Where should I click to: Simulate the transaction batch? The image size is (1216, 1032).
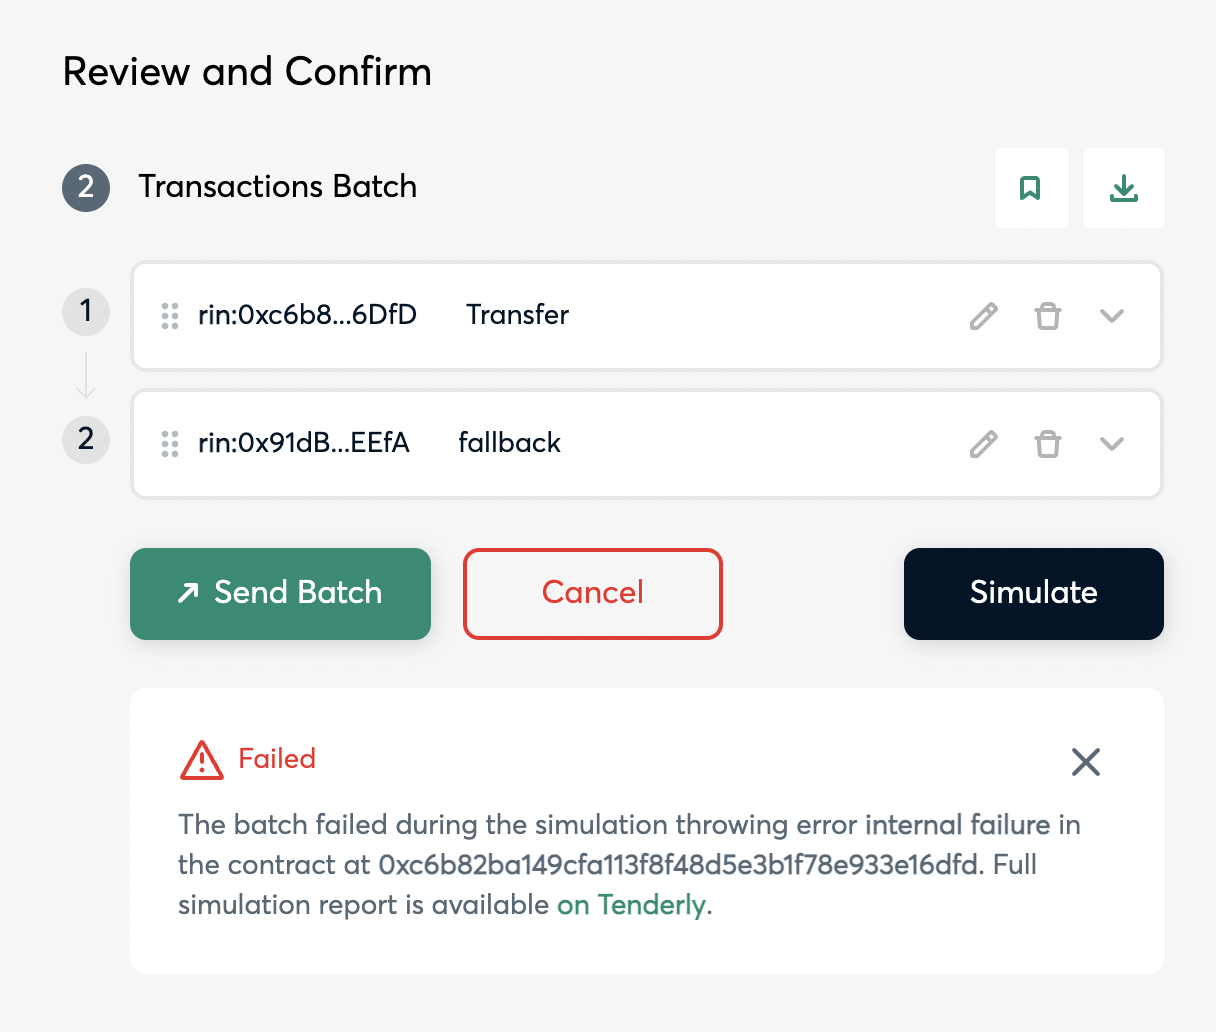coord(1033,593)
